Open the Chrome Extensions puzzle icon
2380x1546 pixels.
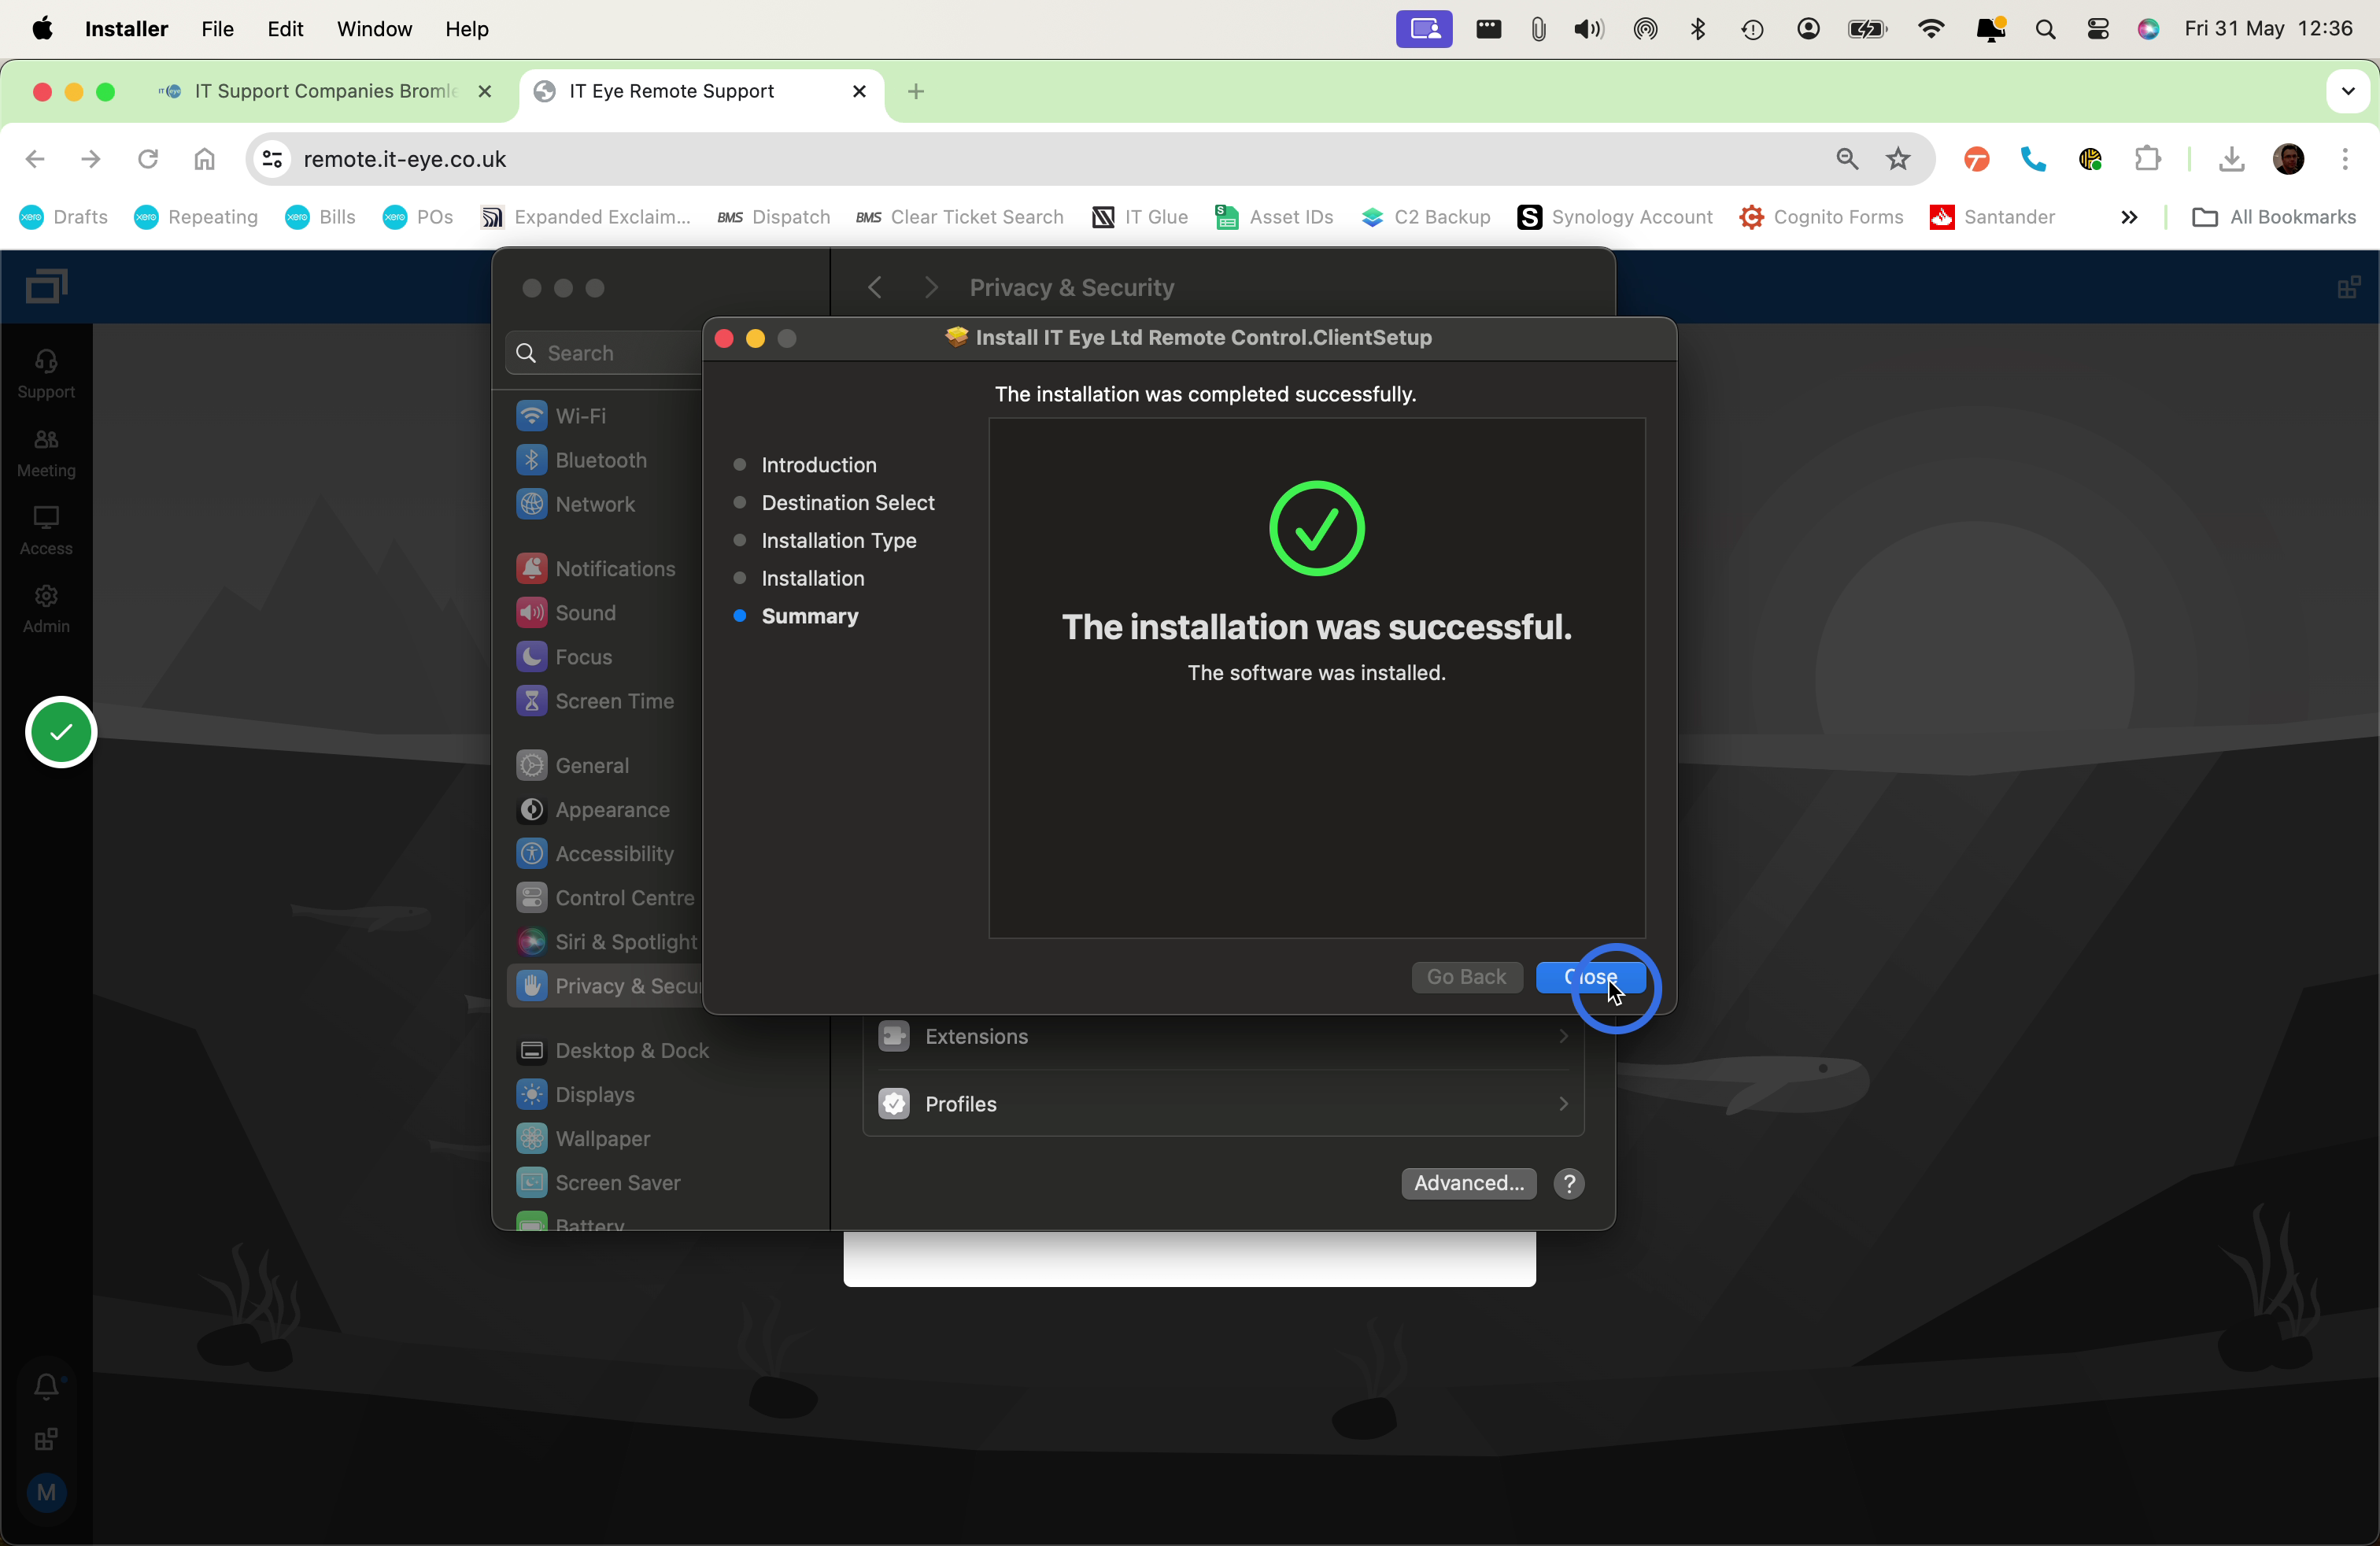(x=2147, y=159)
